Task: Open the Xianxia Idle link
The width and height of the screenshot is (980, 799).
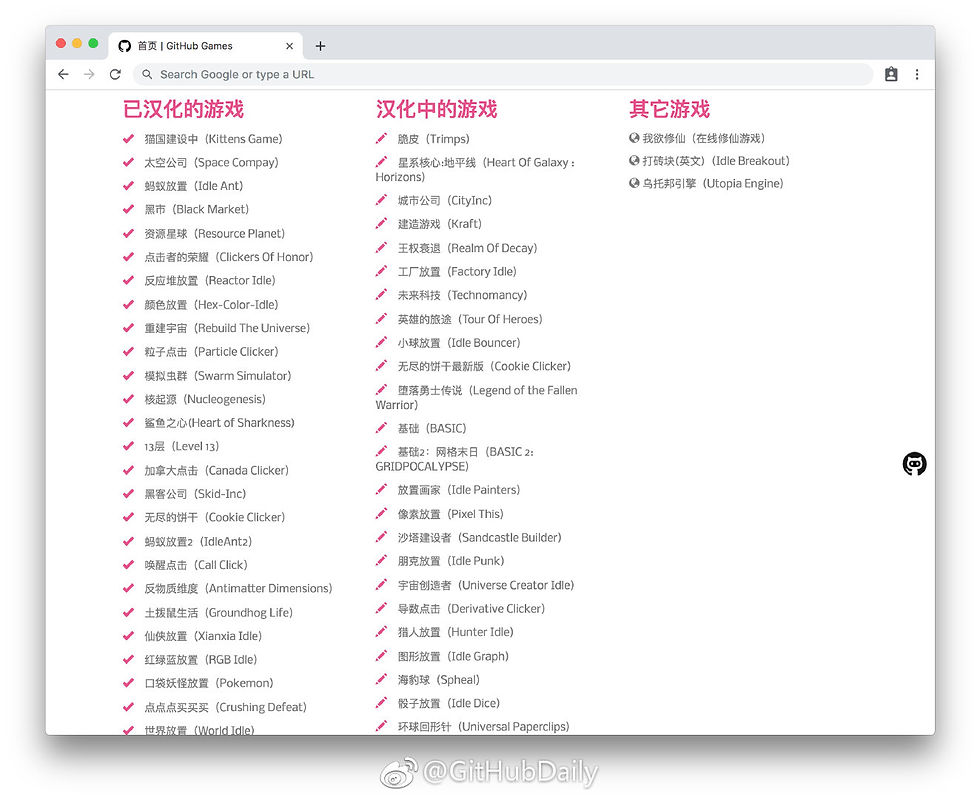Action: point(203,636)
